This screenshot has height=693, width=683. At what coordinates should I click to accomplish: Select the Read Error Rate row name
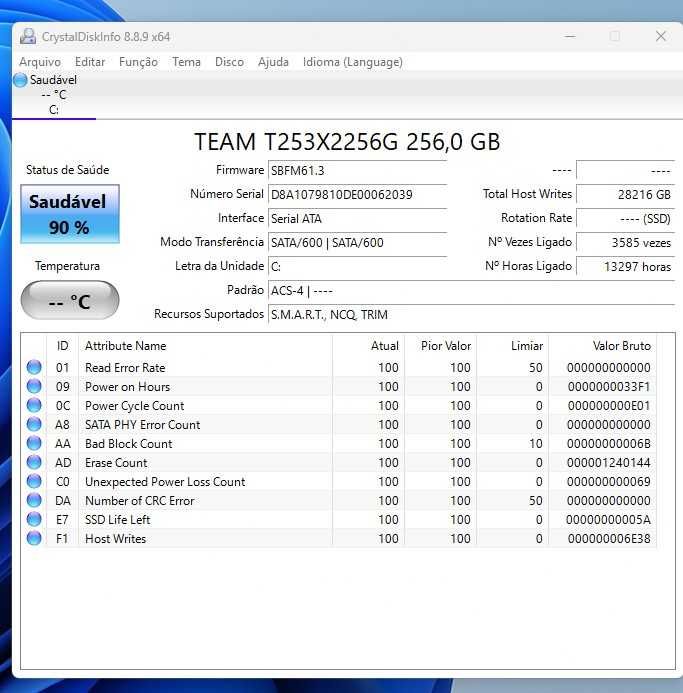pos(125,367)
